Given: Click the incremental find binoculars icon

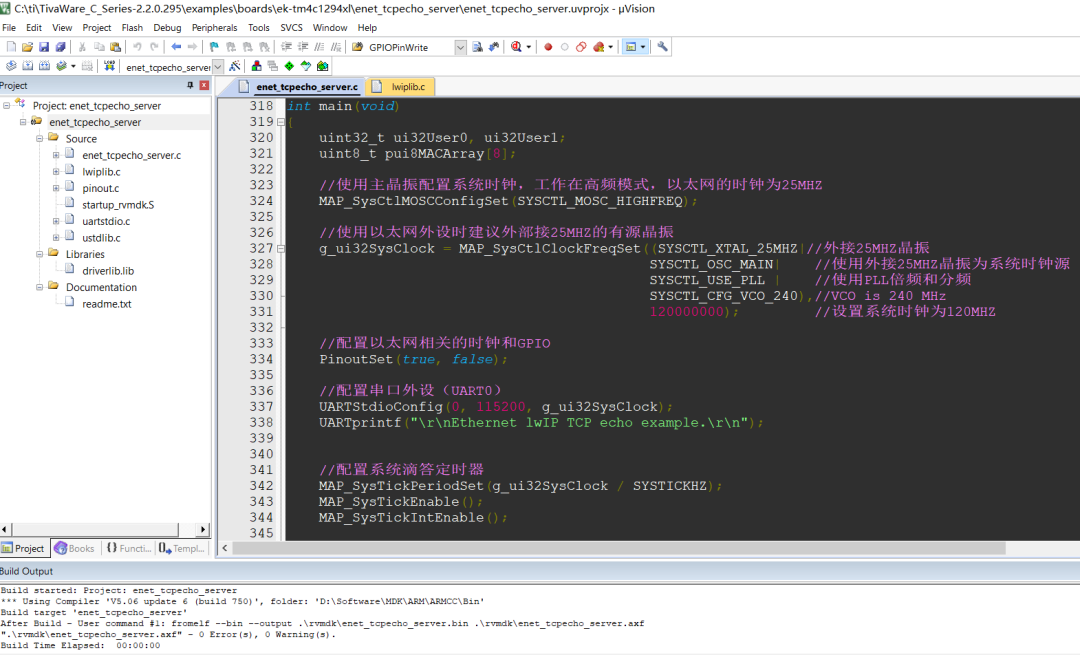Looking at the screenshot, I should [x=494, y=47].
